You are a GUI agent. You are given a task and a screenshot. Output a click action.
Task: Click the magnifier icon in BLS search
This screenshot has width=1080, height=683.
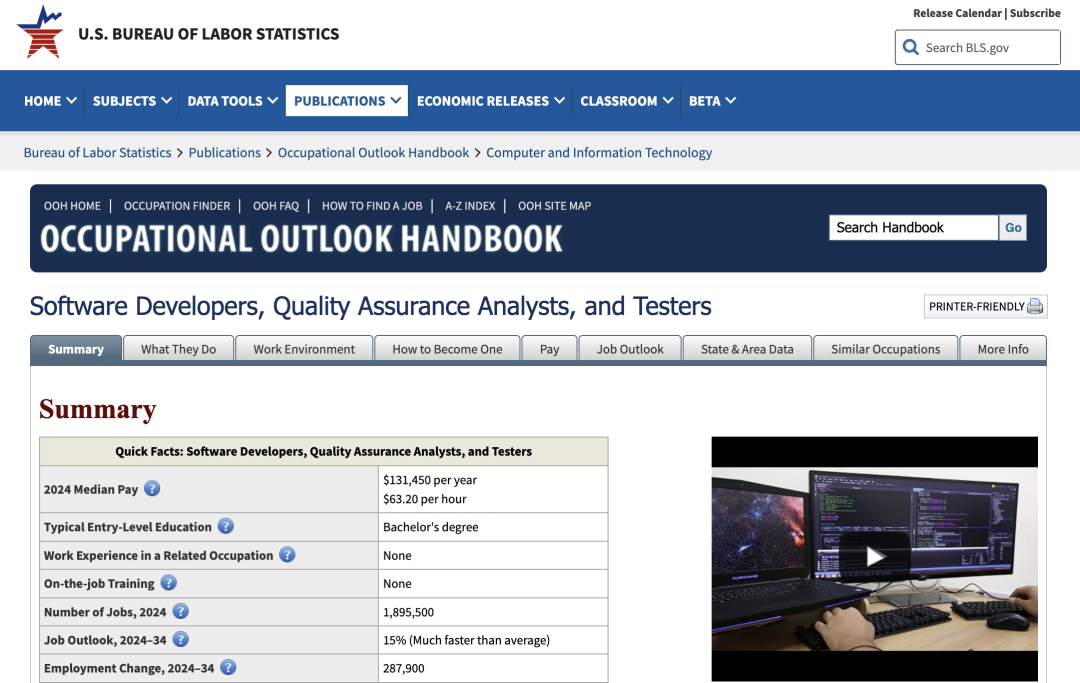pos(910,47)
